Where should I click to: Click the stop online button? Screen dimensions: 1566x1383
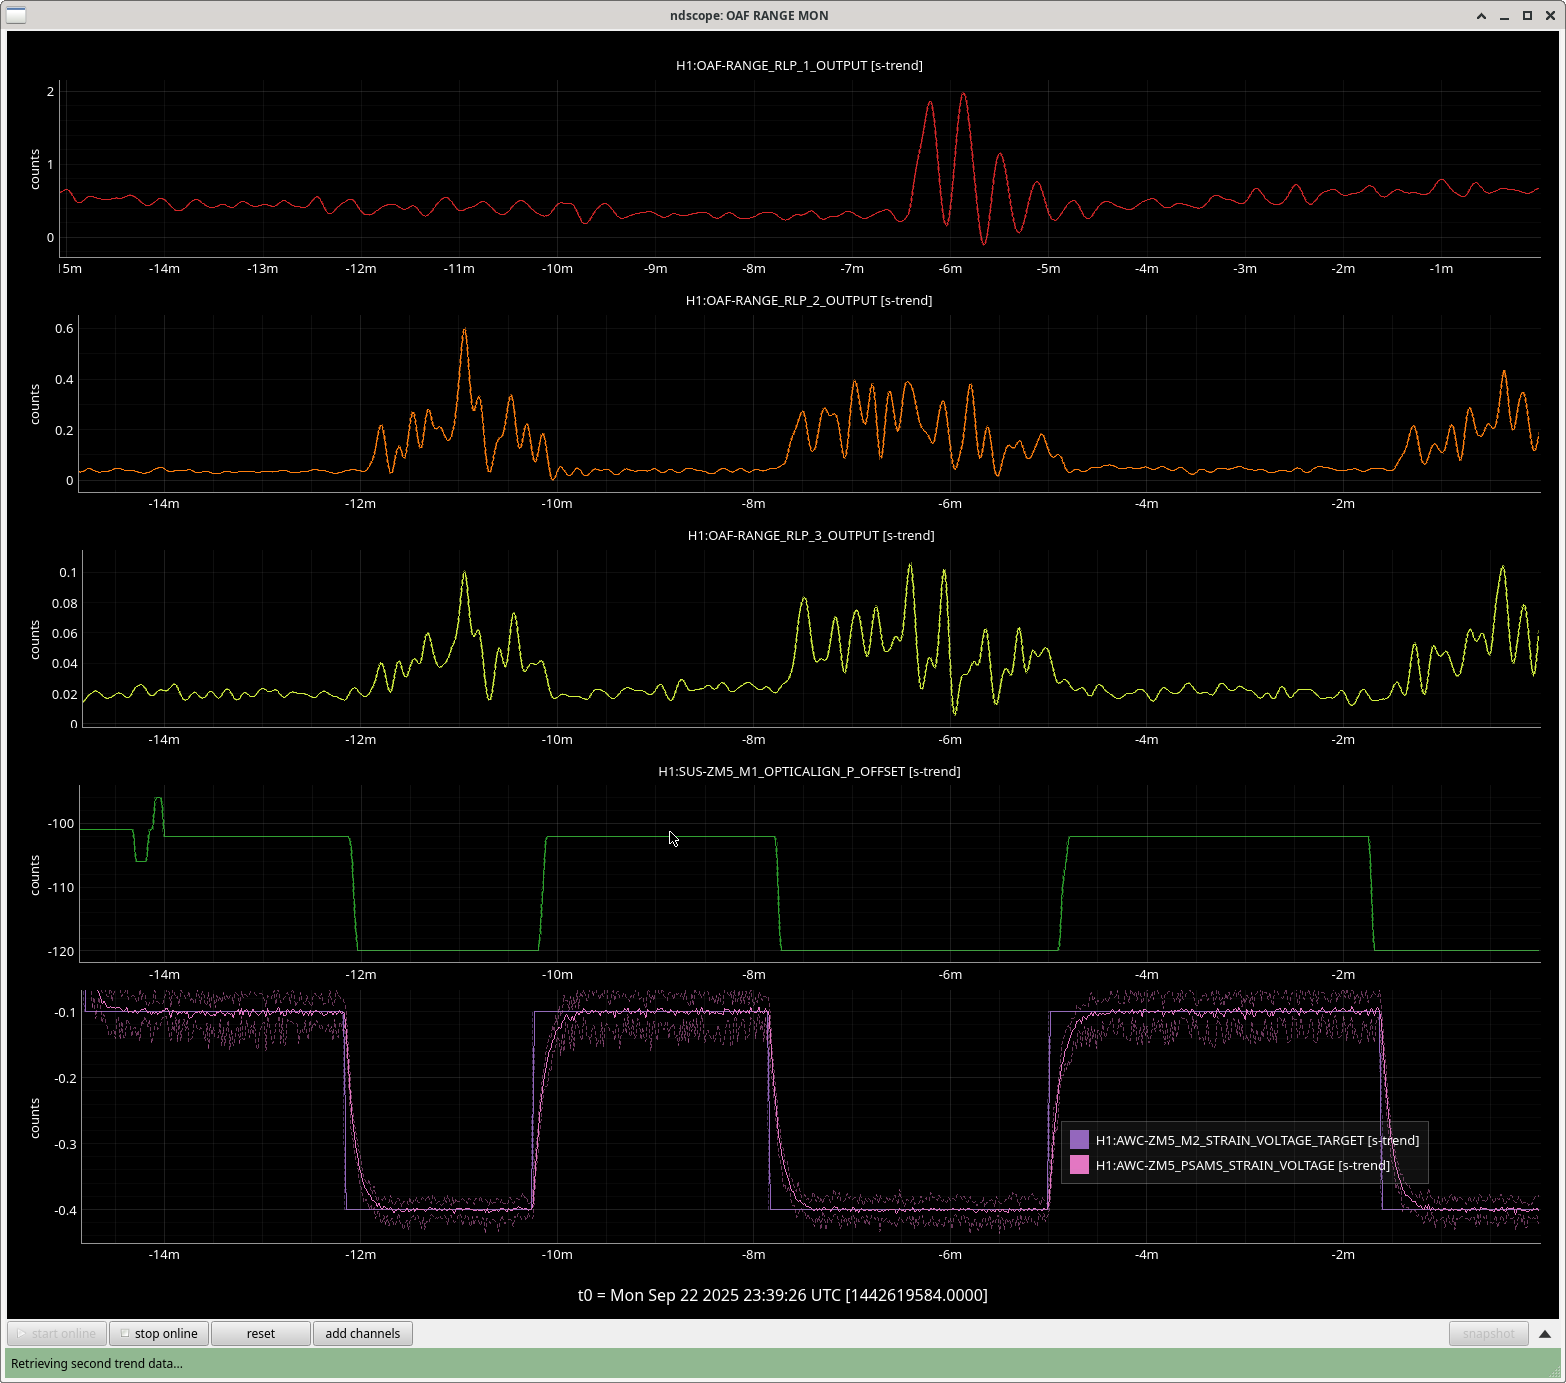click(x=159, y=1333)
